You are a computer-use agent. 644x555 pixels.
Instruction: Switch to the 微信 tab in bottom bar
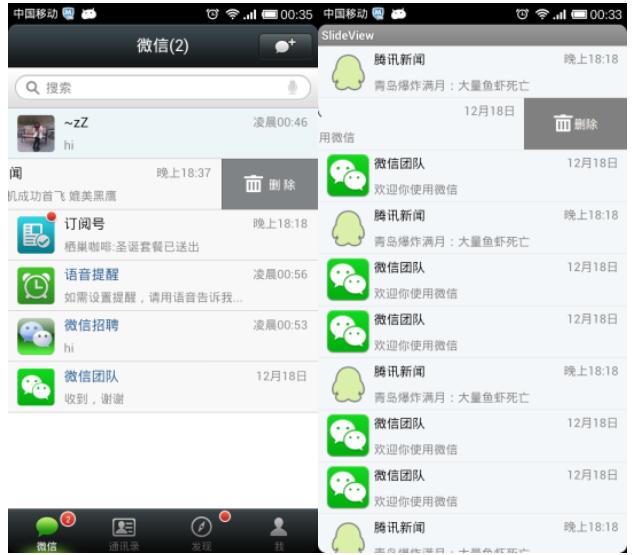click(x=47, y=532)
